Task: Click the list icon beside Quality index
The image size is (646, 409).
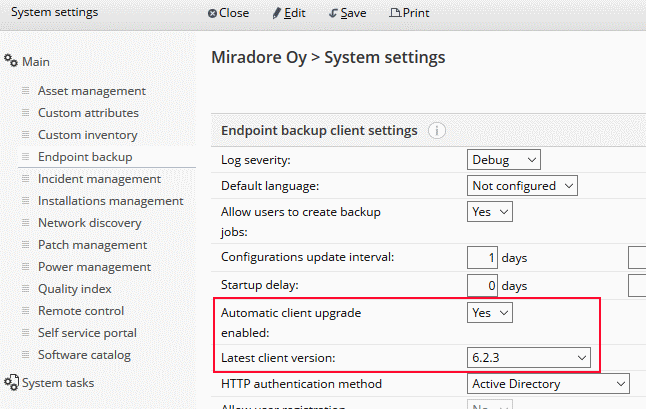Action: click(26, 289)
